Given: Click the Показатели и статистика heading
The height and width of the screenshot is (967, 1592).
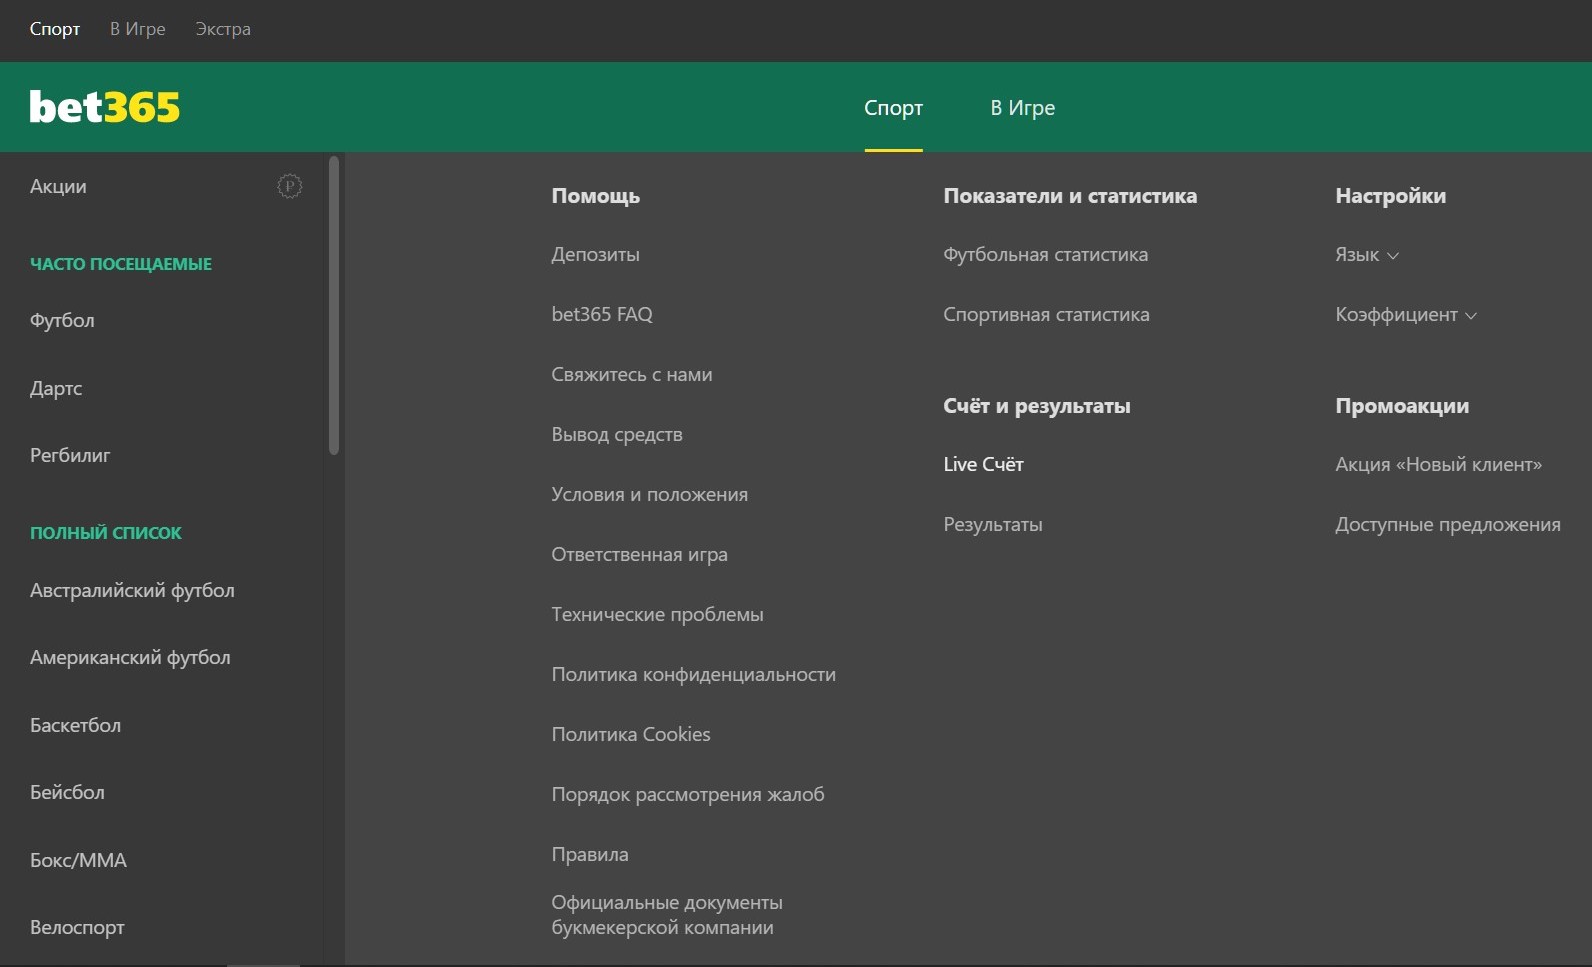Looking at the screenshot, I should (1070, 196).
